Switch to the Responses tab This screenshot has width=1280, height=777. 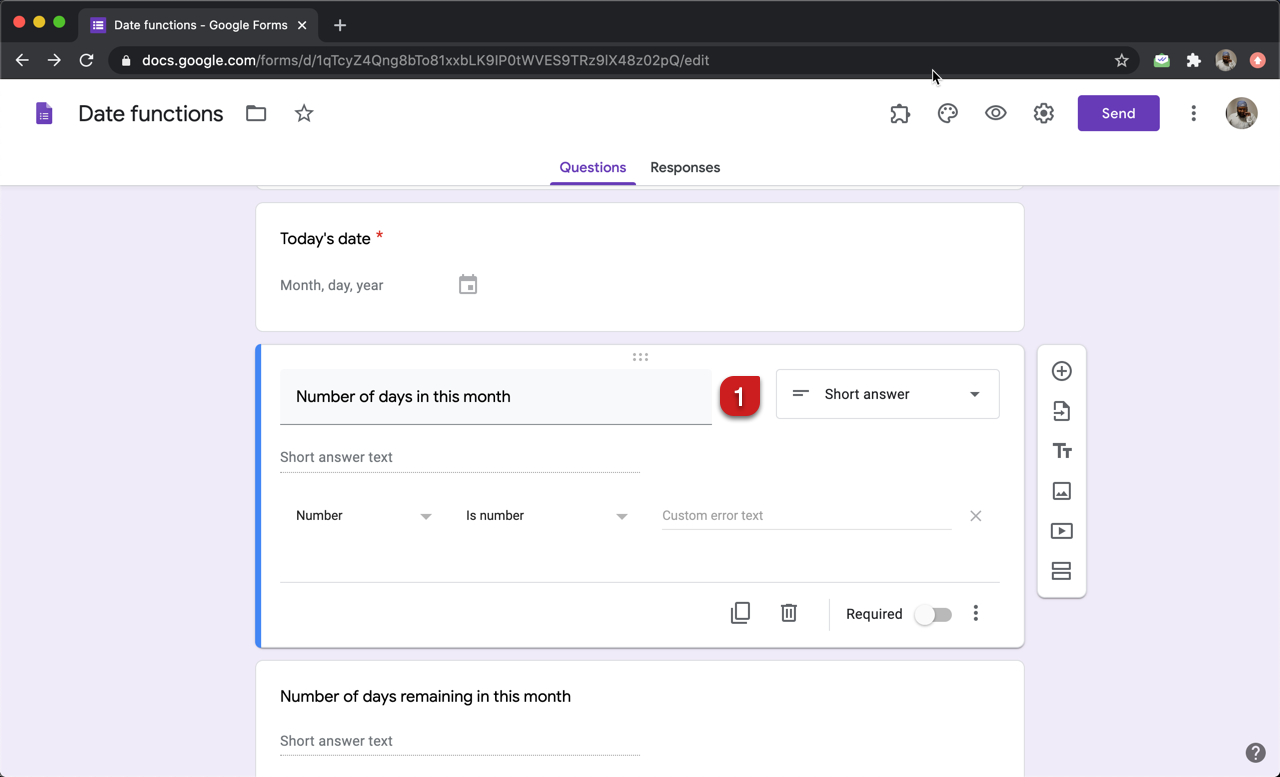(x=684, y=167)
